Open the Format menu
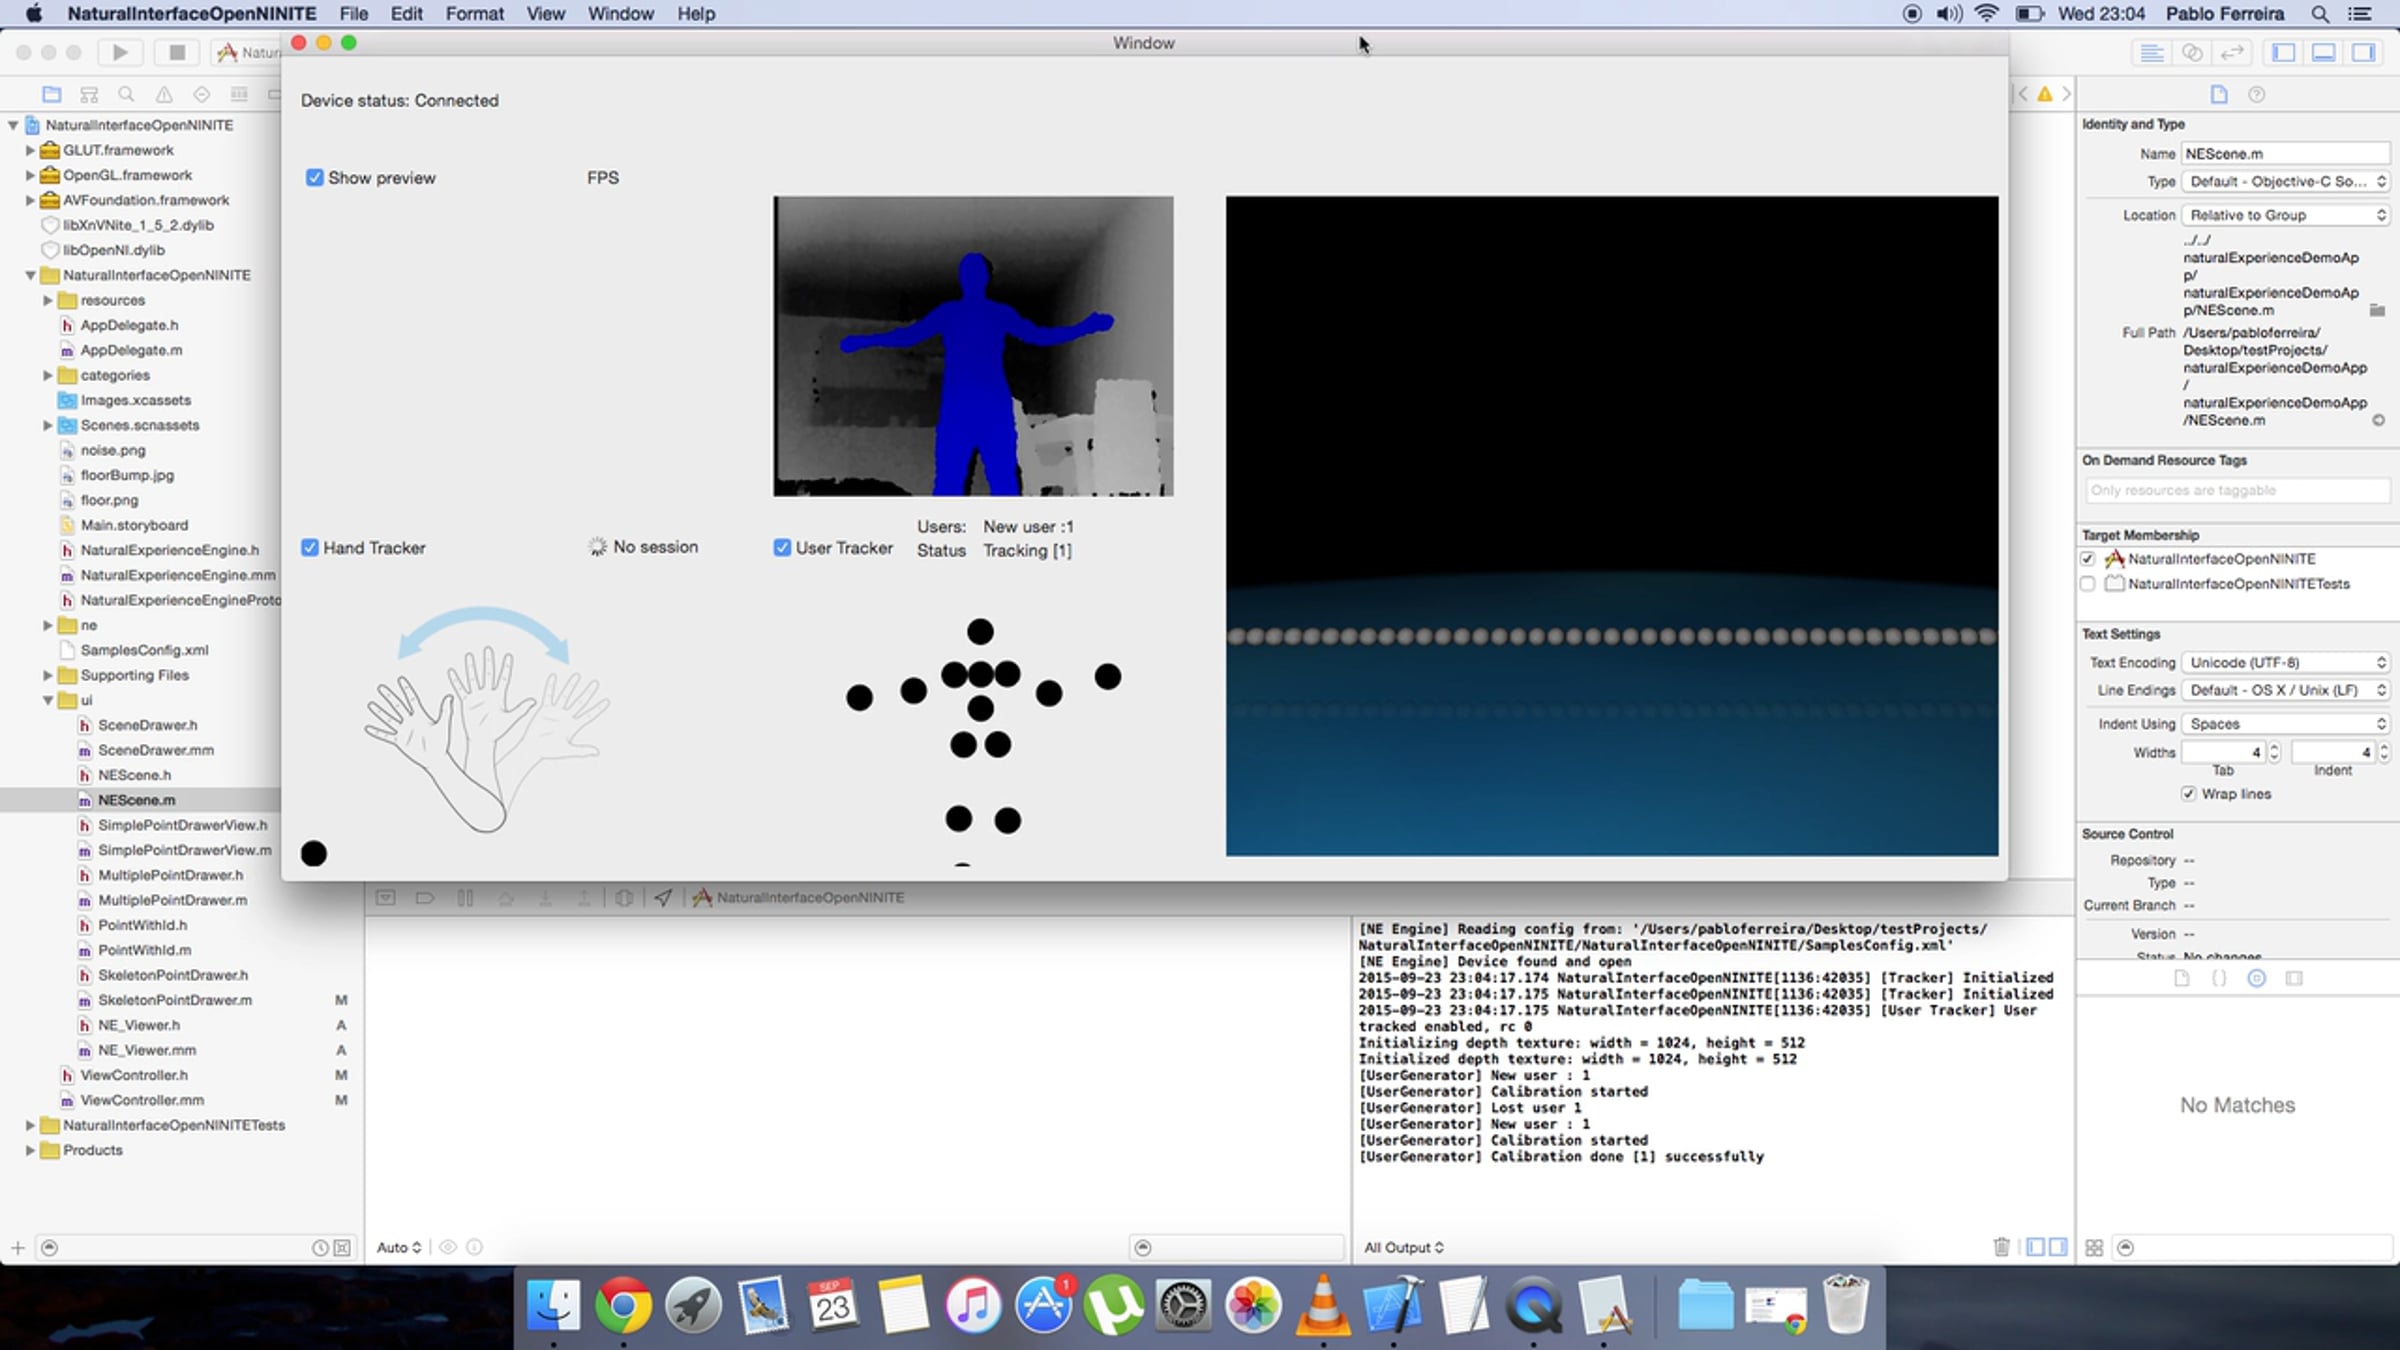Image resolution: width=2400 pixels, height=1350 pixels. (475, 14)
